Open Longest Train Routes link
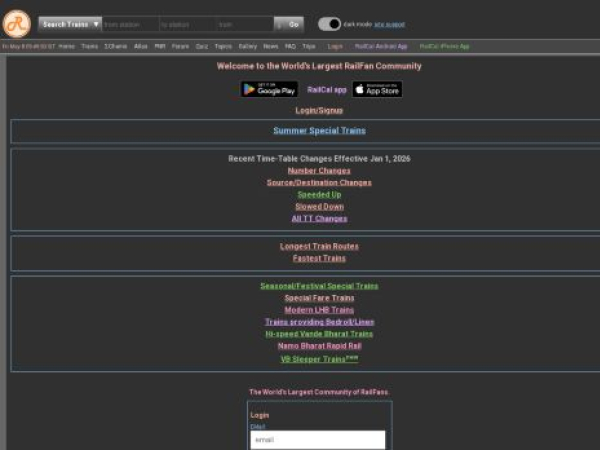600x450 pixels. click(x=319, y=246)
